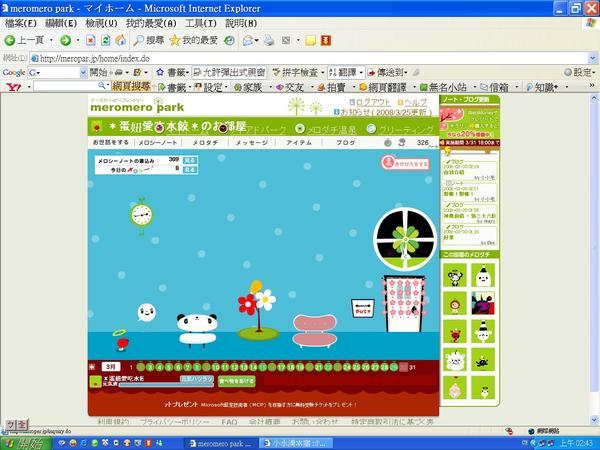Image resolution: width=600 pixels, height=450 pixels.
Task: Click the Home house icon
Action: 121,40
